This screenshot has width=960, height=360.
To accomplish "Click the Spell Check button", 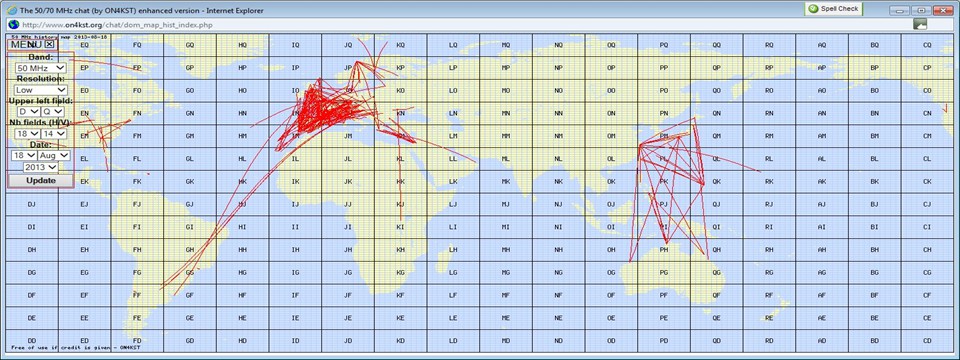I will coord(833,9).
